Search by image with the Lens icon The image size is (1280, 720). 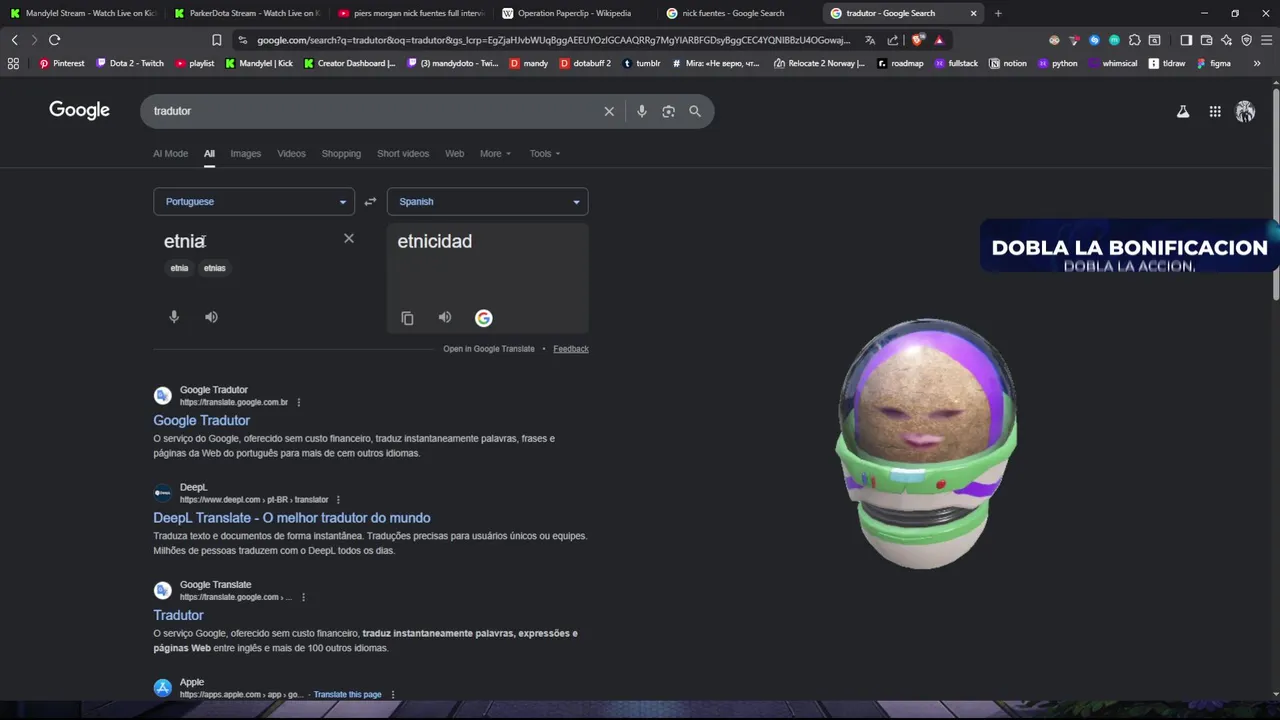pos(668,111)
